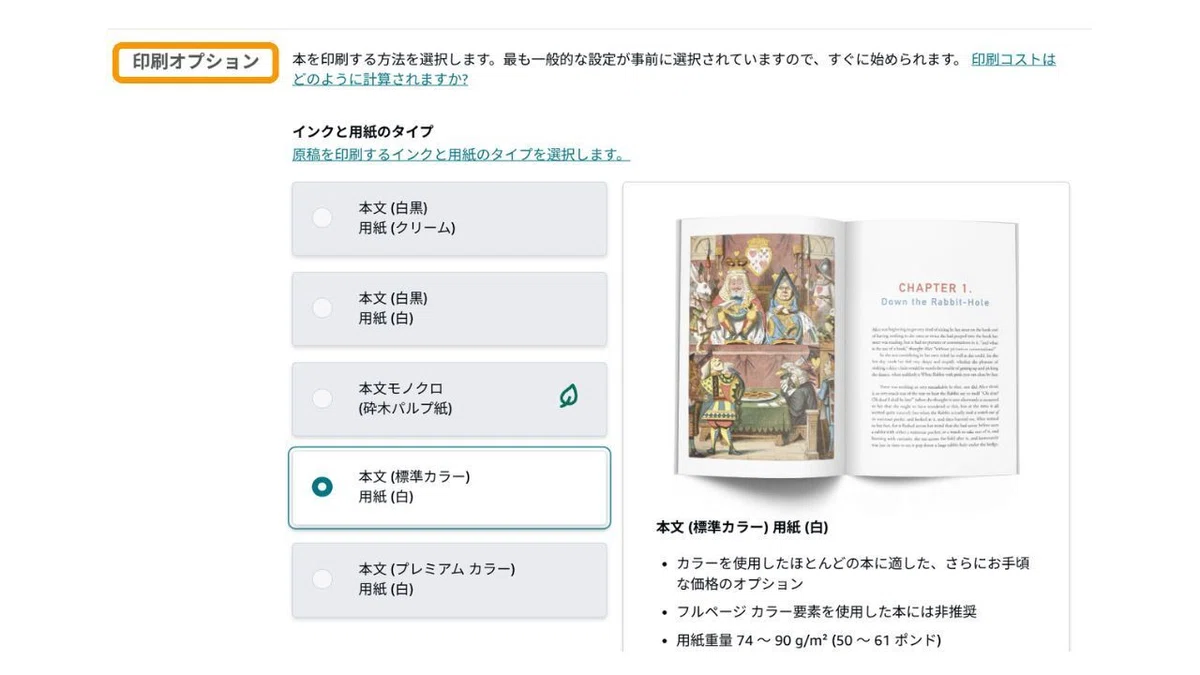This screenshot has width=1200, height=675.
Task: Click the フルページ カラー要素 非推奨 bullet
Action: [x=819, y=611]
